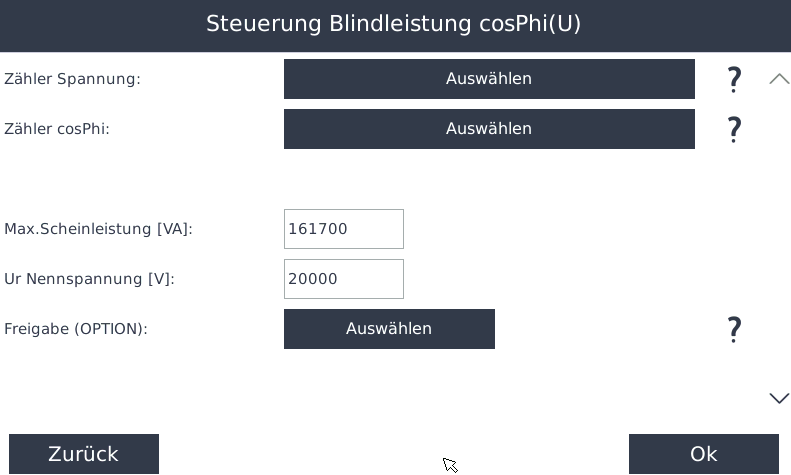
Task: Open help for Zähler Spannung
Action: click(x=734, y=80)
